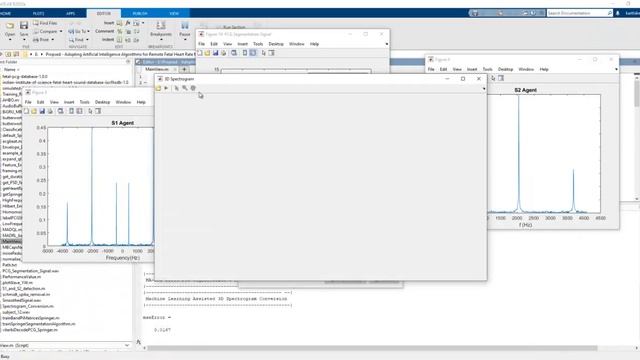The width and height of the screenshot is (640, 360).
Task: Click save icon in S1 Agent figure toolbar
Action: click(42, 111)
